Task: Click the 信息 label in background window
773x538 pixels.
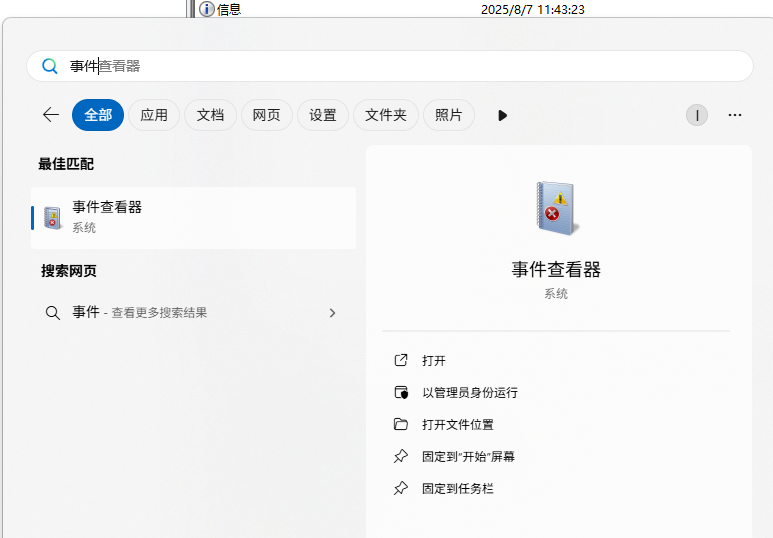Action: (x=229, y=9)
